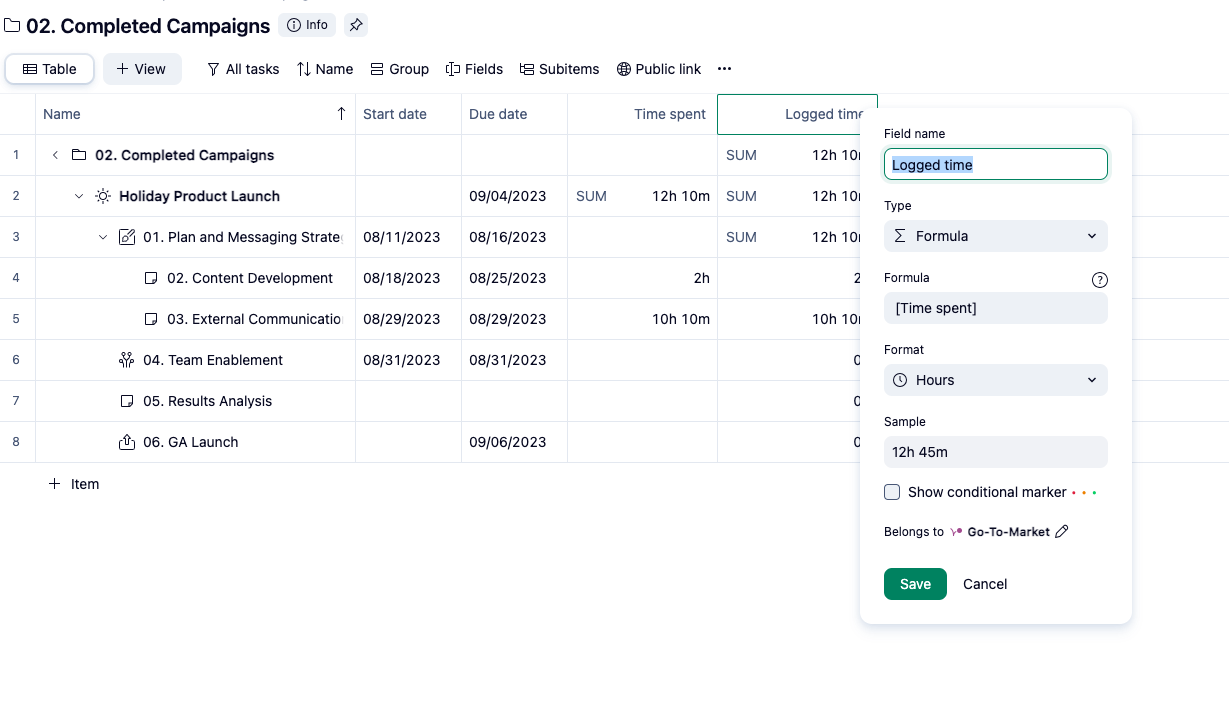Viewport: 1229px width, 723px height.
Task: Open the formula help question mark icon
Action: pyautogui.click(x=1099, y=280)
